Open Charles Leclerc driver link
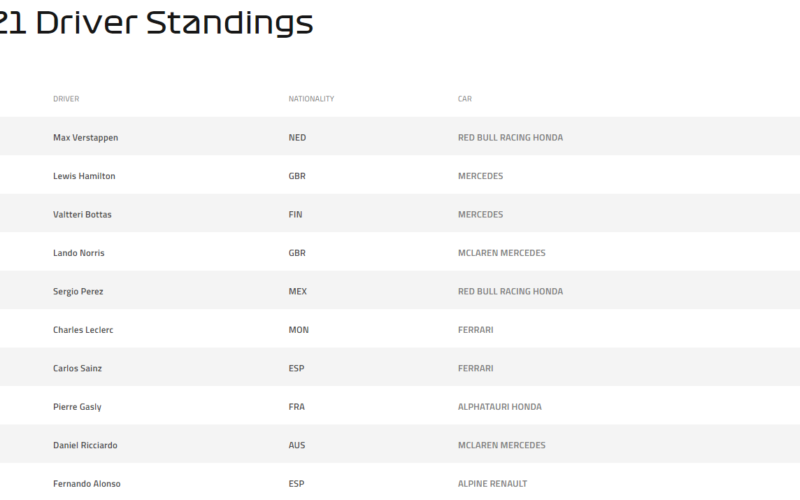 [x=83, y=330]
